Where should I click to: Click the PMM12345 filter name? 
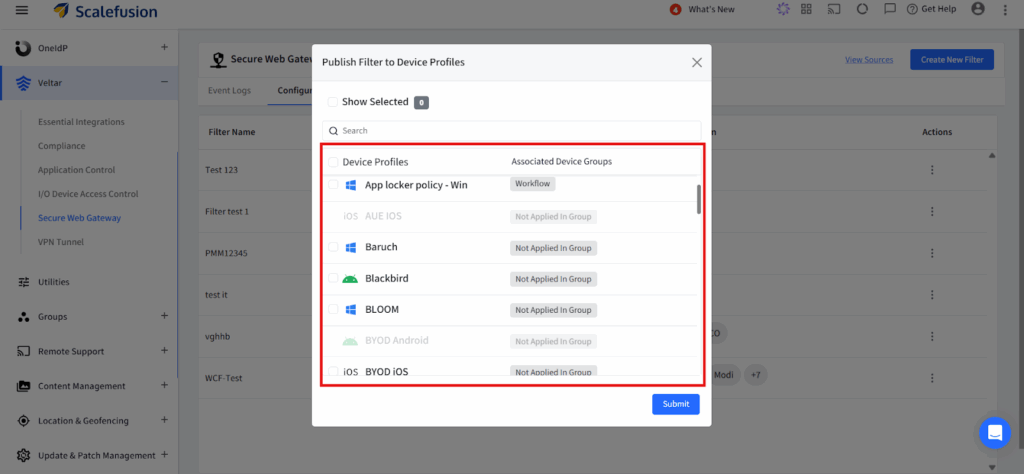coord(226,252)
